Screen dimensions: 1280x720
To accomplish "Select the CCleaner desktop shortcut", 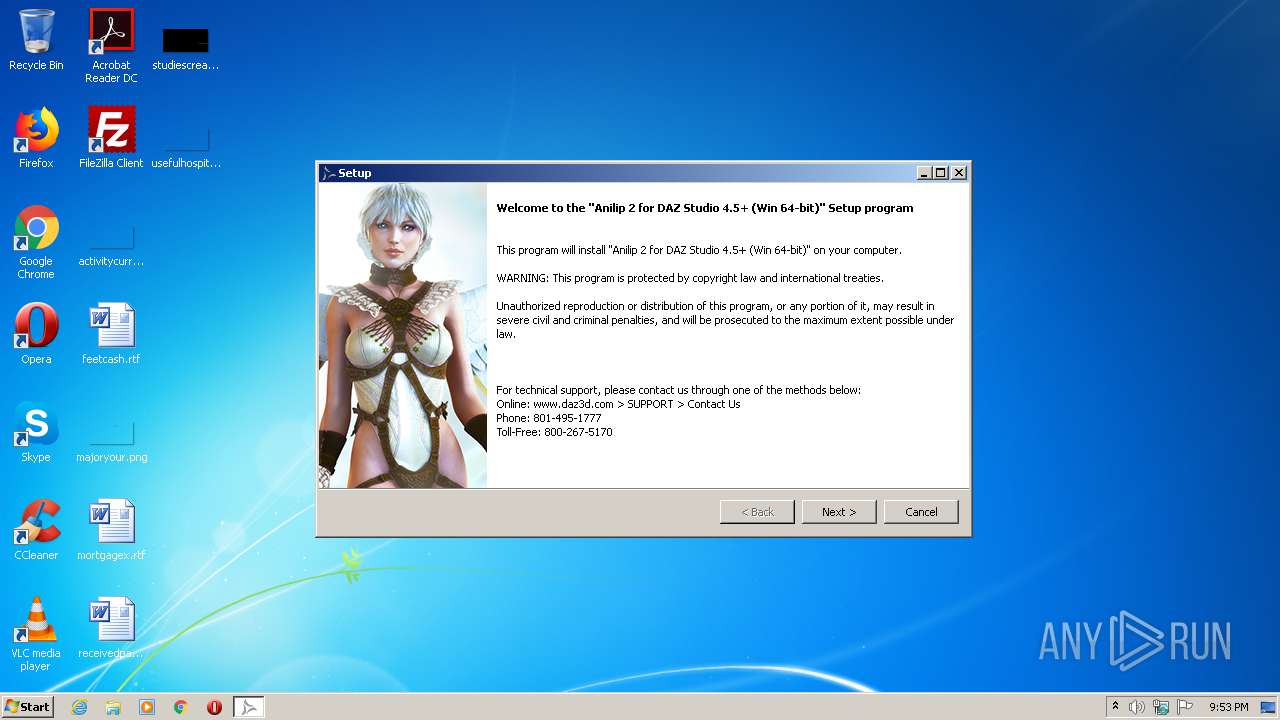I will click(36, 530).
